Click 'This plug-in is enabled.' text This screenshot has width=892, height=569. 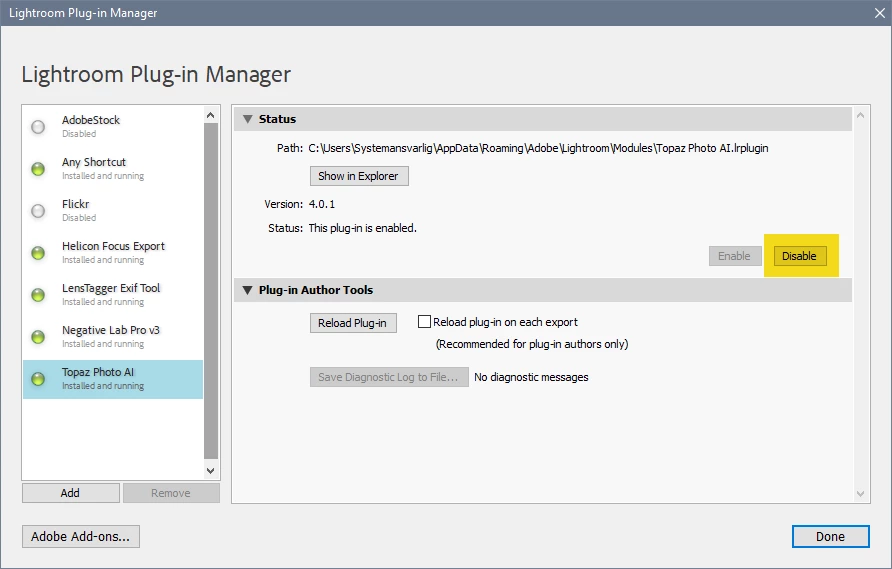click(362, 228)
